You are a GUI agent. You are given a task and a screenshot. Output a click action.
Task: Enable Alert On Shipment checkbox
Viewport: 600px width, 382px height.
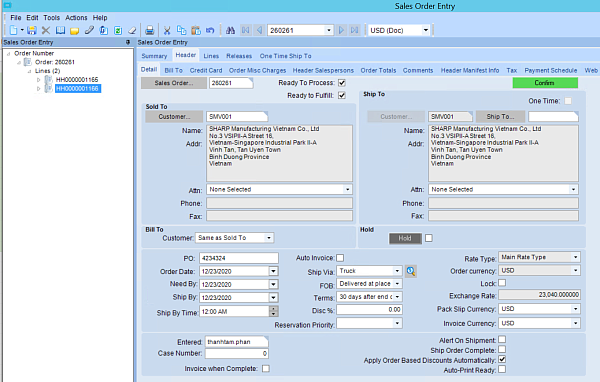(502, 340)
